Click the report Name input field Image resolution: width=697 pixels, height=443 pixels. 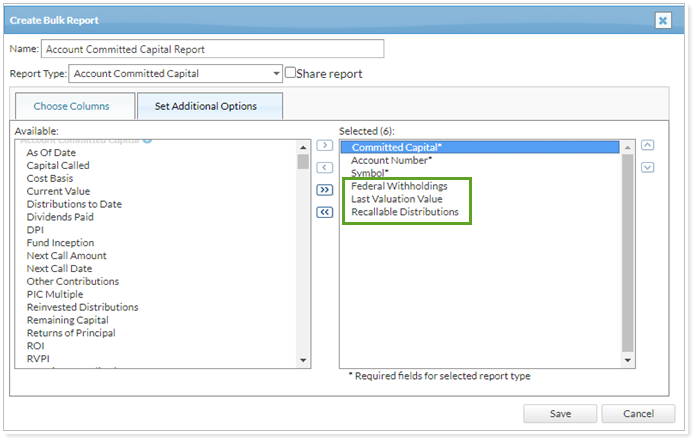[212, 49]
